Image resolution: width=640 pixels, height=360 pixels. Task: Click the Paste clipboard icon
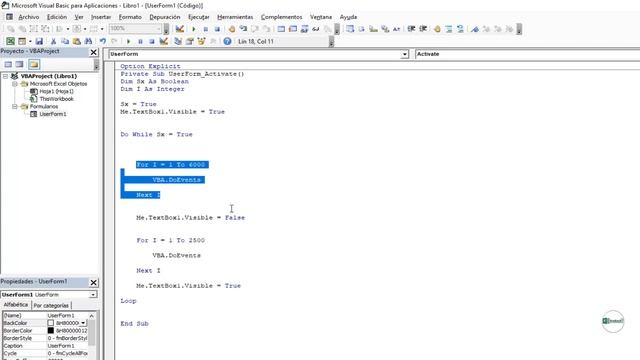tap(76, 41)
